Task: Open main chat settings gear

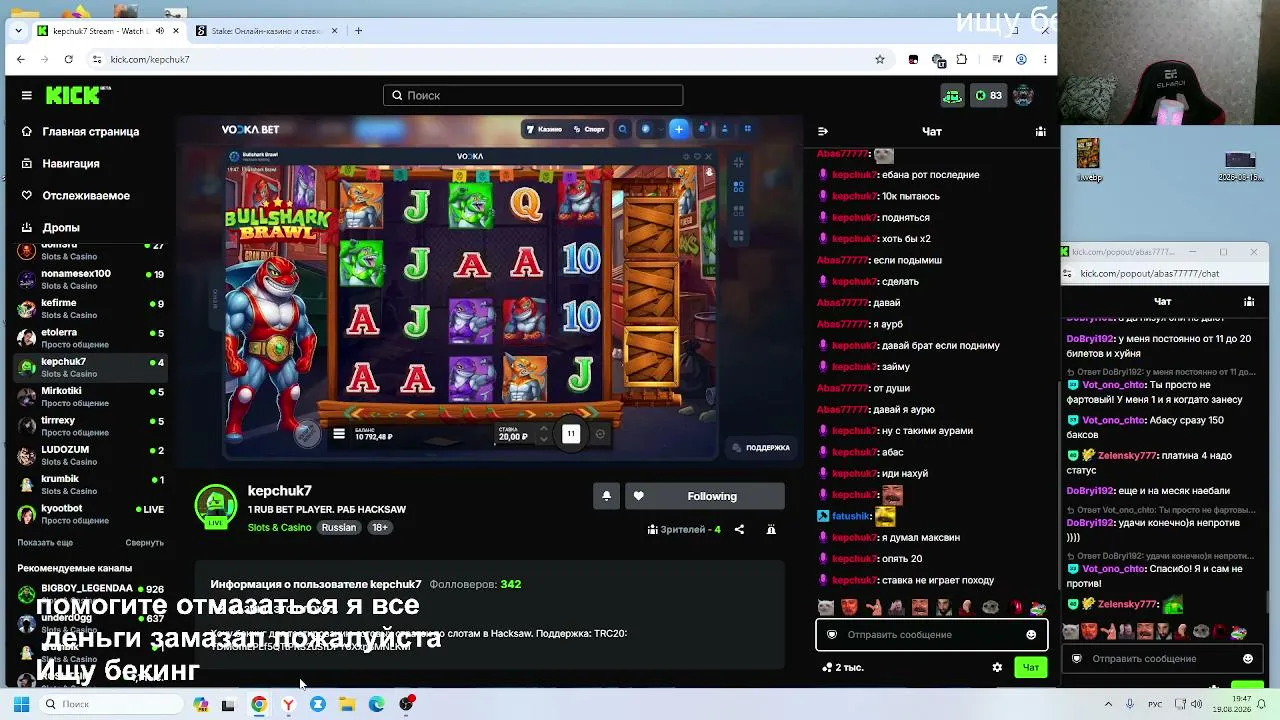Action: click(997, 667)
